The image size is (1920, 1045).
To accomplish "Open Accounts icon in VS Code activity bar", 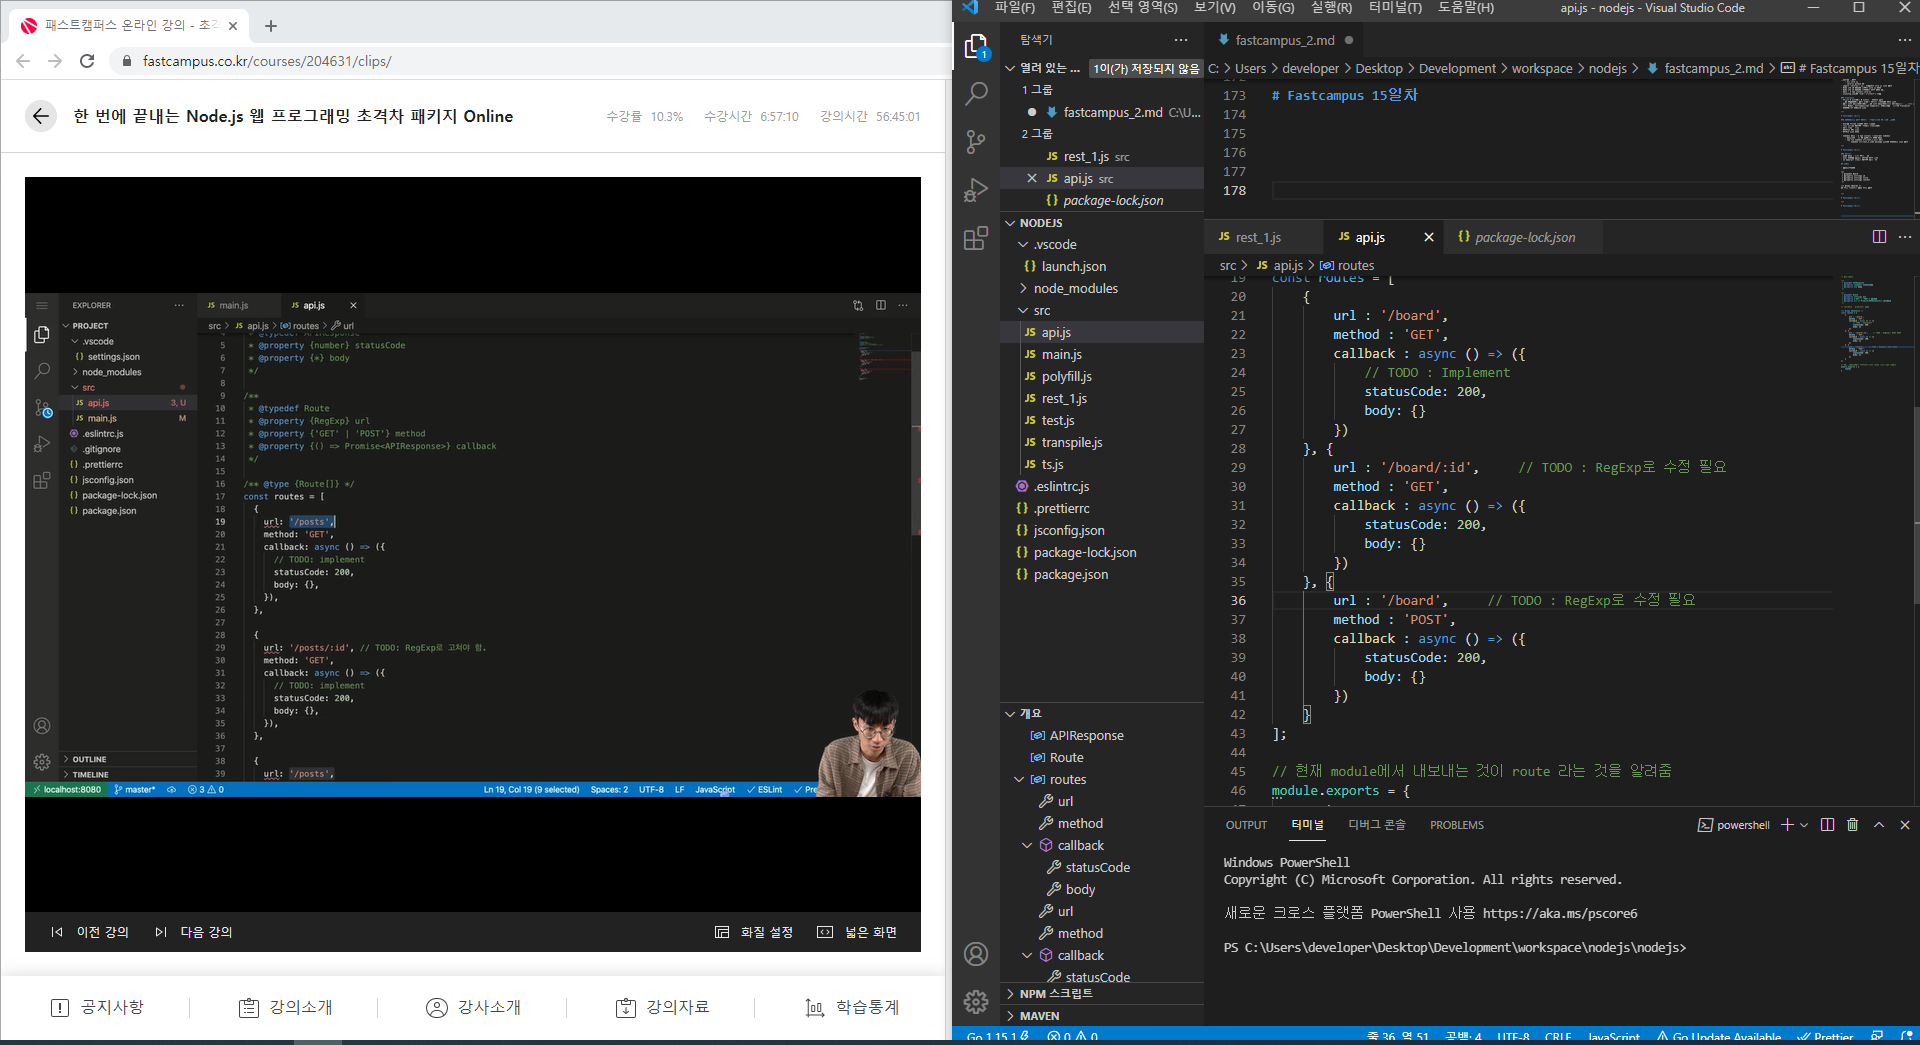I will [x=976, y=954].
